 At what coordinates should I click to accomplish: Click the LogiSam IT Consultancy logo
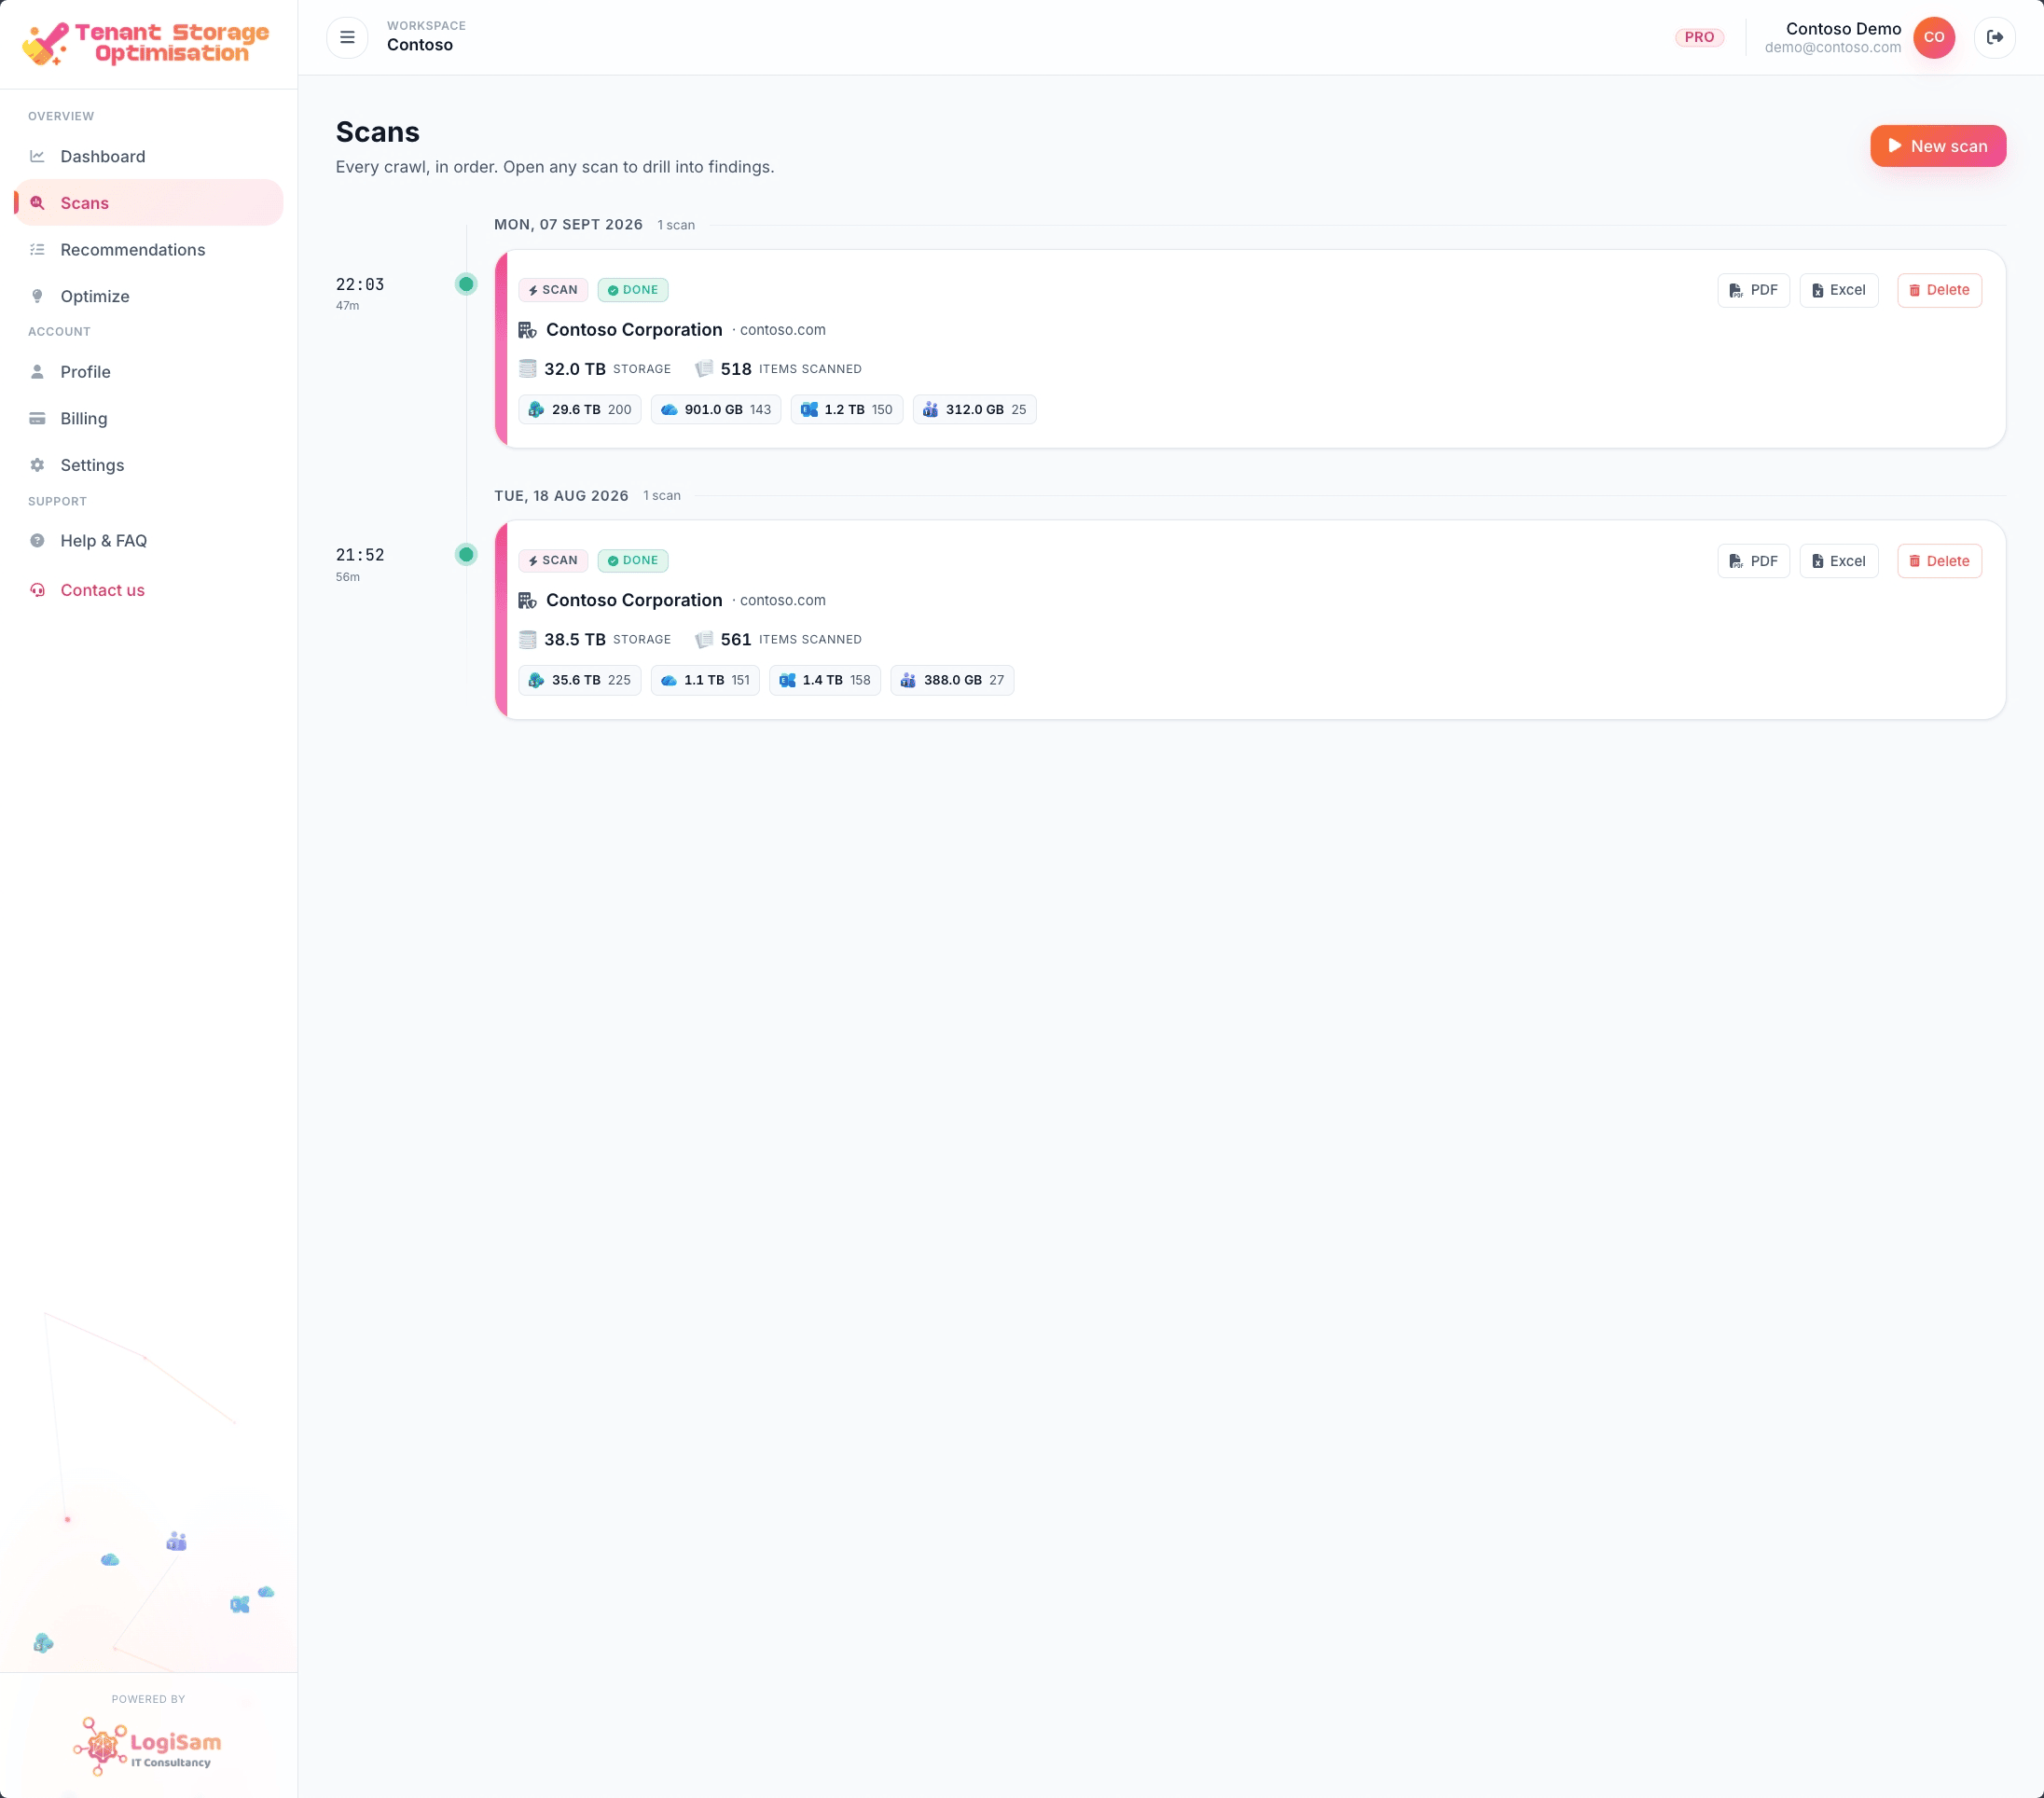pyautogui.click(x=148, y=1747)
